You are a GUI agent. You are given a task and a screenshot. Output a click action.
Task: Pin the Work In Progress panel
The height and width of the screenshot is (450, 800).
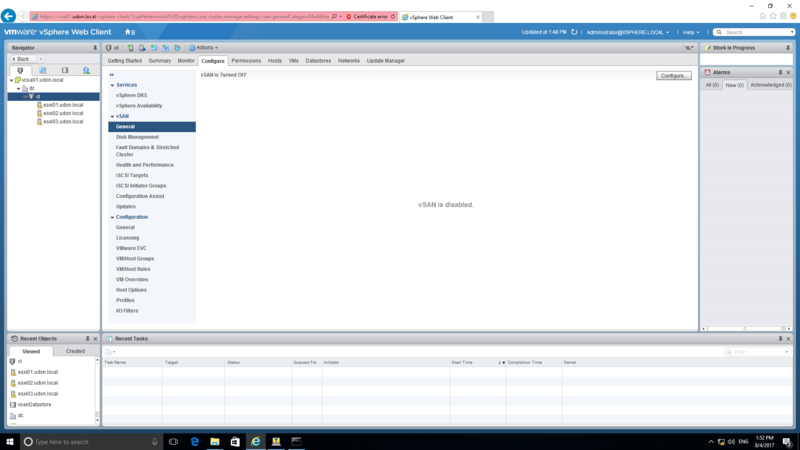(788, 48)
